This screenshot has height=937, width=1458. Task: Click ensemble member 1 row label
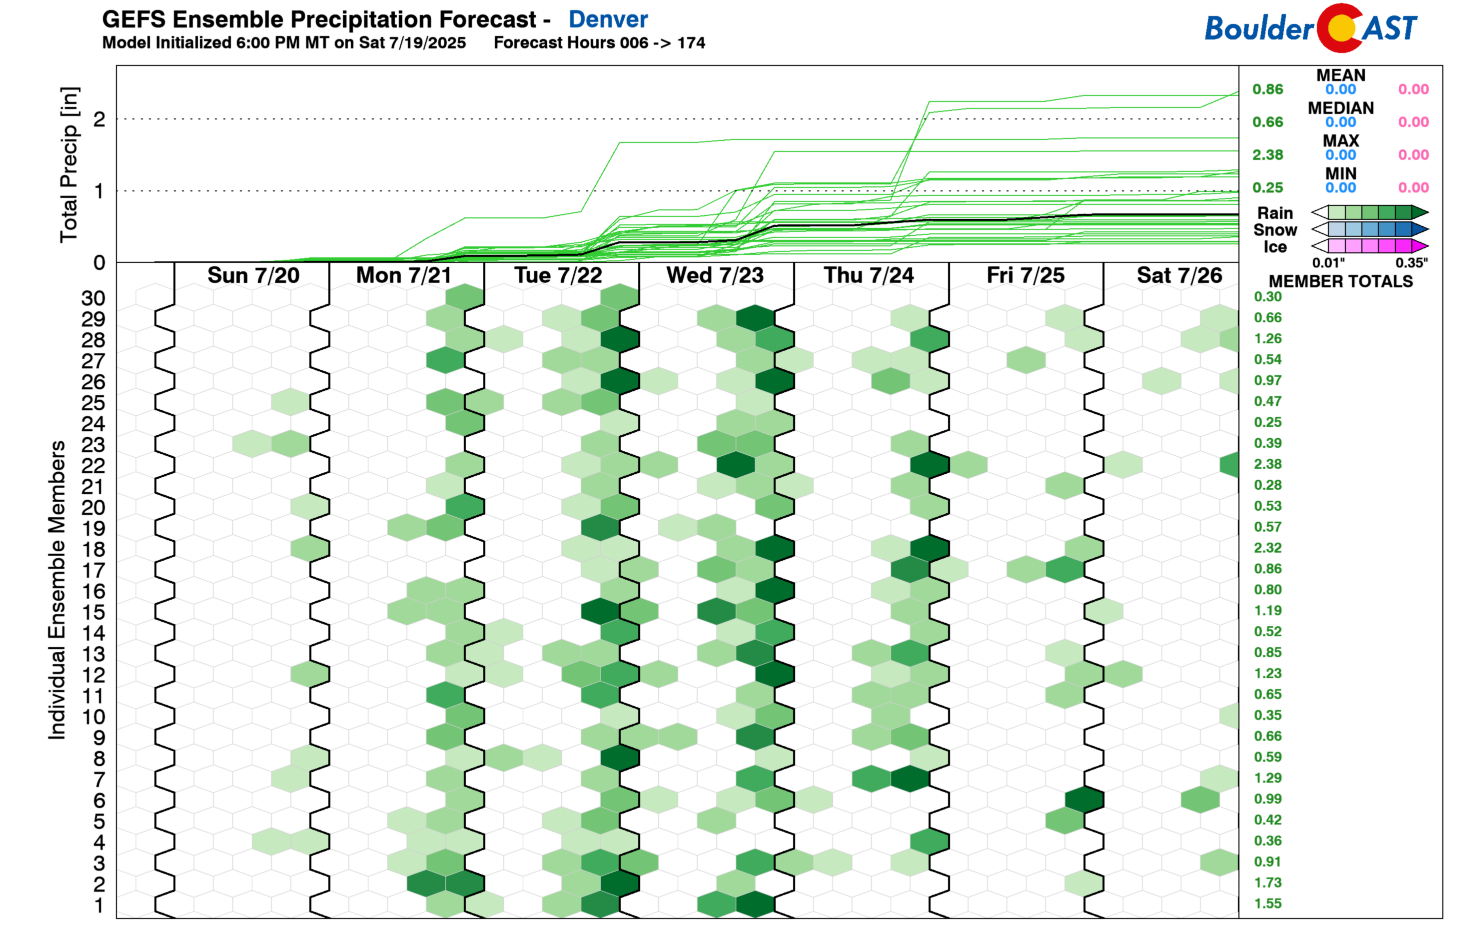click(x=98, y=906)
